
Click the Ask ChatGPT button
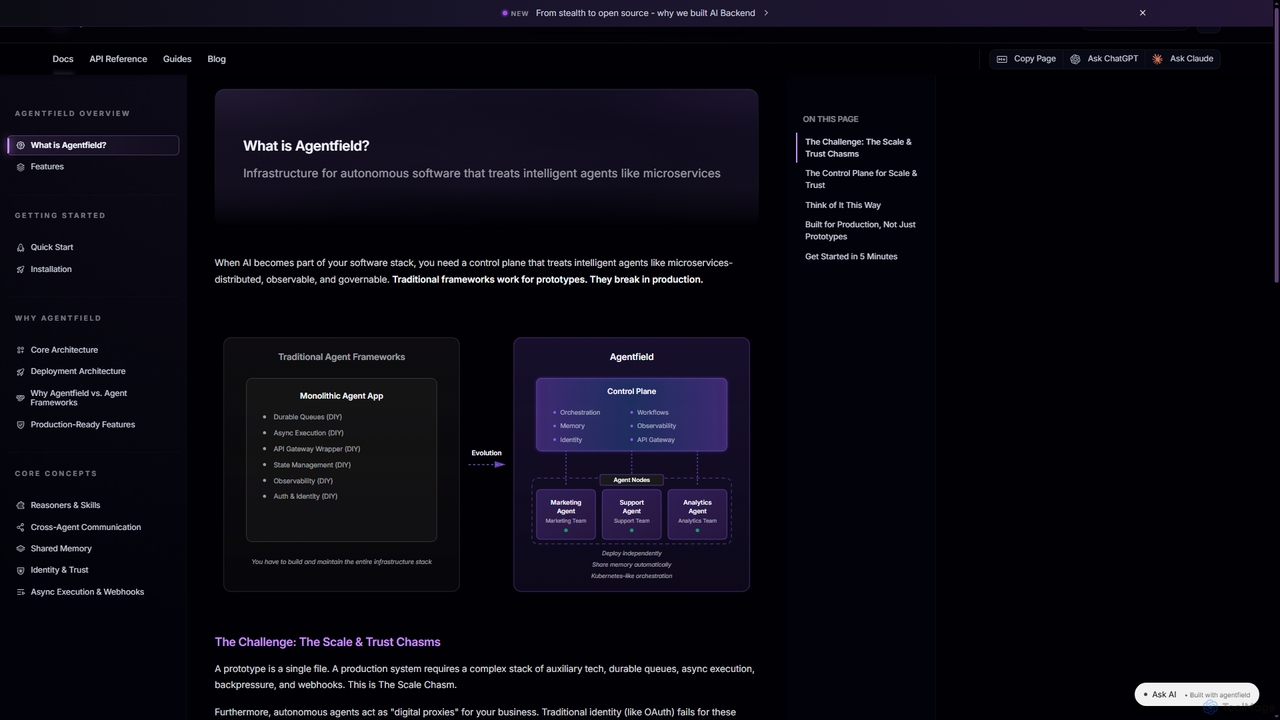pos(1103,59)
